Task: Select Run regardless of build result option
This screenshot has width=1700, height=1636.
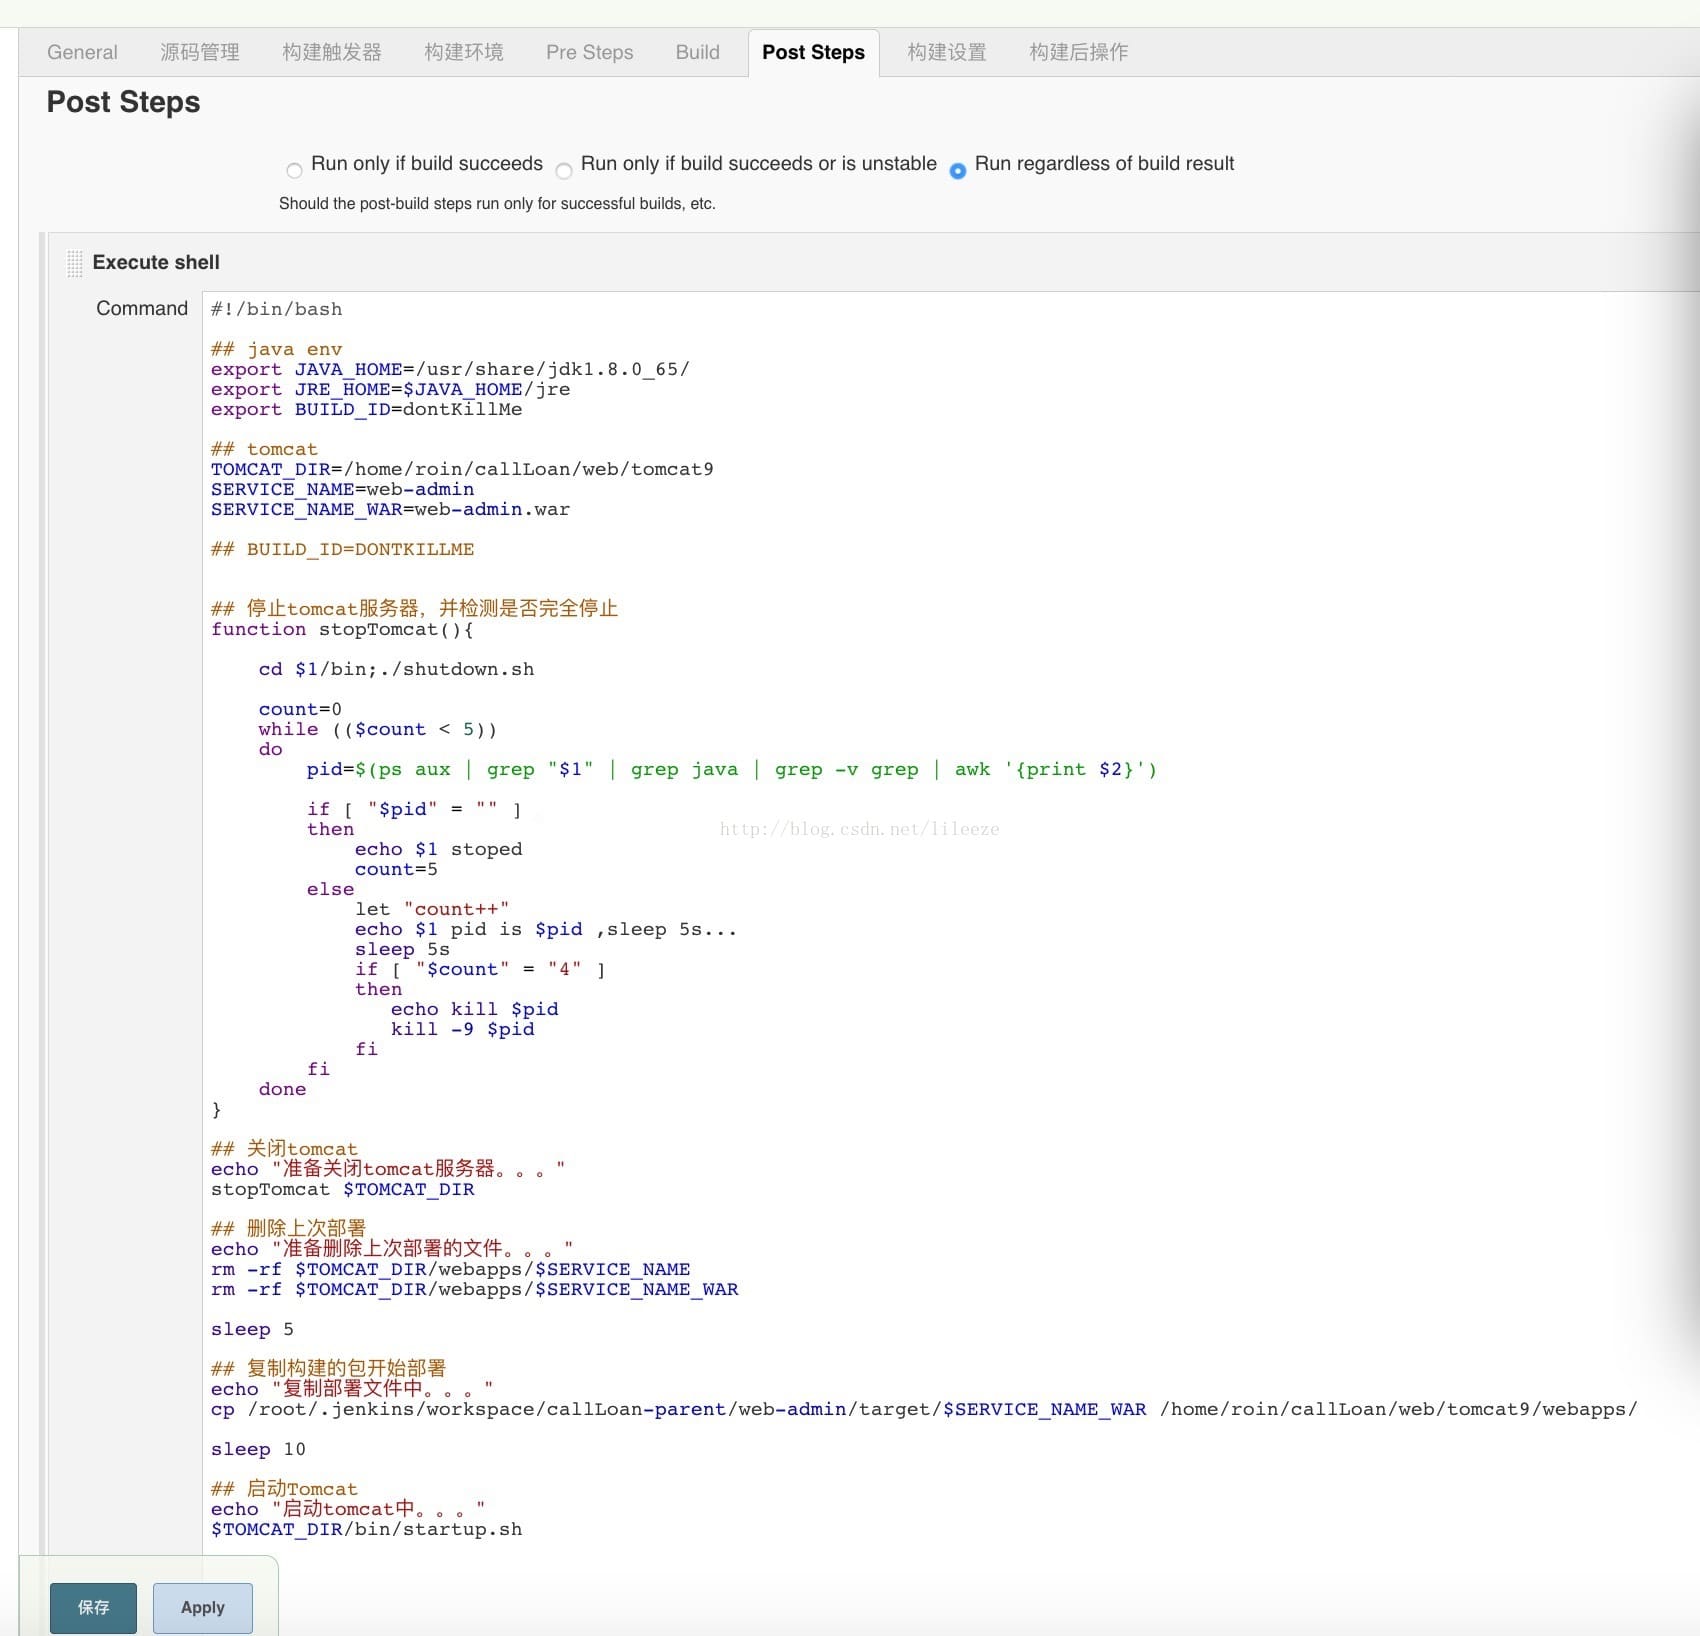Action: pyautogui.click(x=957, y=170)
